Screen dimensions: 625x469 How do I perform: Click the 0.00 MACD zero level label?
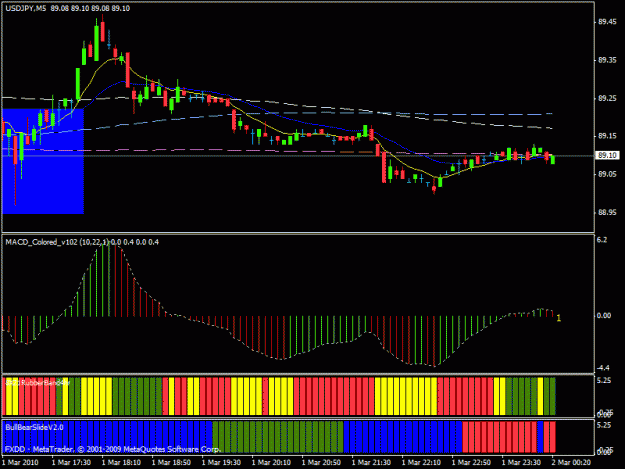pyautogui.click(x=603, y=316)
